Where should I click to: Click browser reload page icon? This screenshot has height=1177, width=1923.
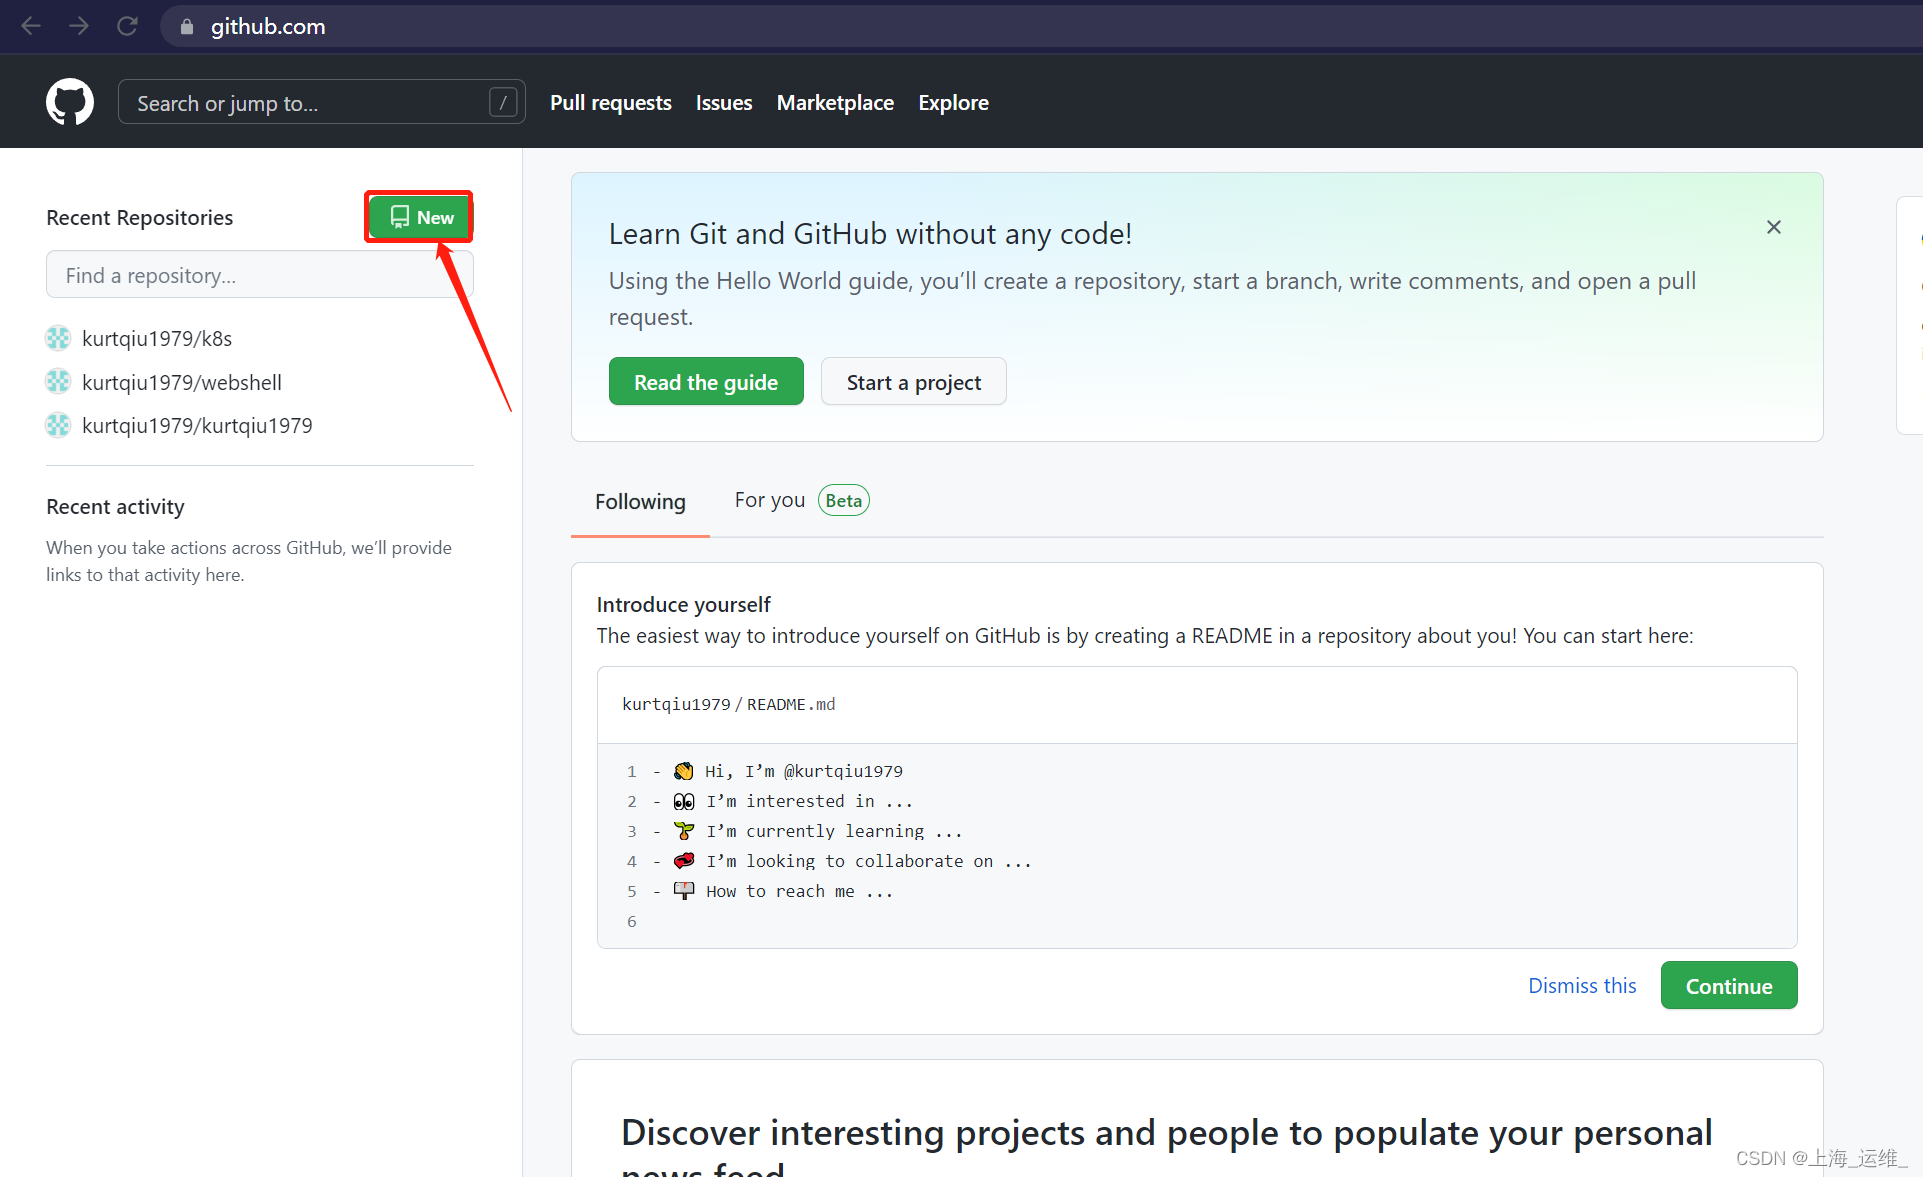click(127, 26)
